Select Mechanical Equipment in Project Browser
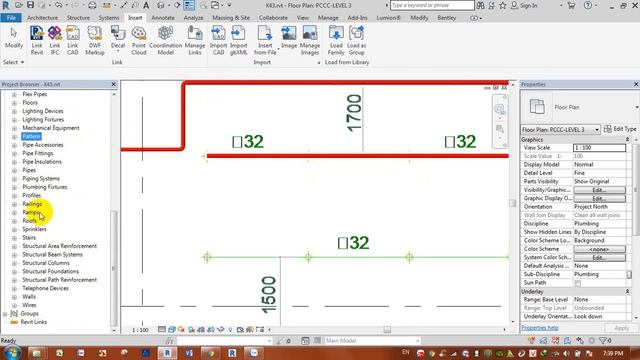Image resolution: width=640 pixels, height=360 pixels. click(51, 128)
